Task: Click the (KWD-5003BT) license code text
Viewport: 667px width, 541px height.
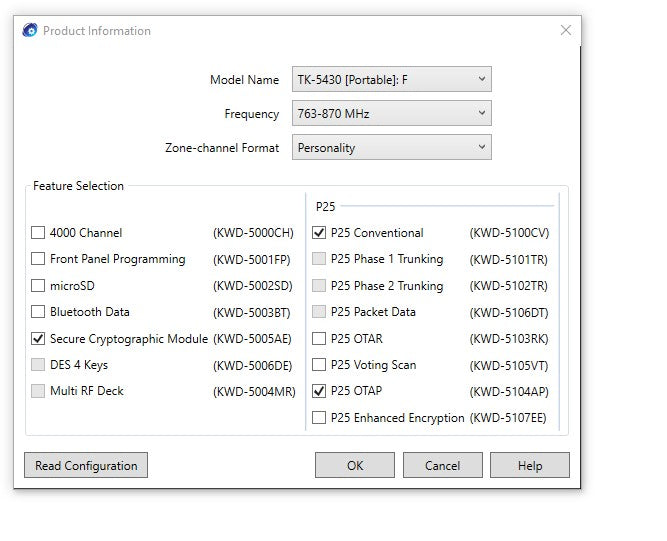Action: click(252, 313)
